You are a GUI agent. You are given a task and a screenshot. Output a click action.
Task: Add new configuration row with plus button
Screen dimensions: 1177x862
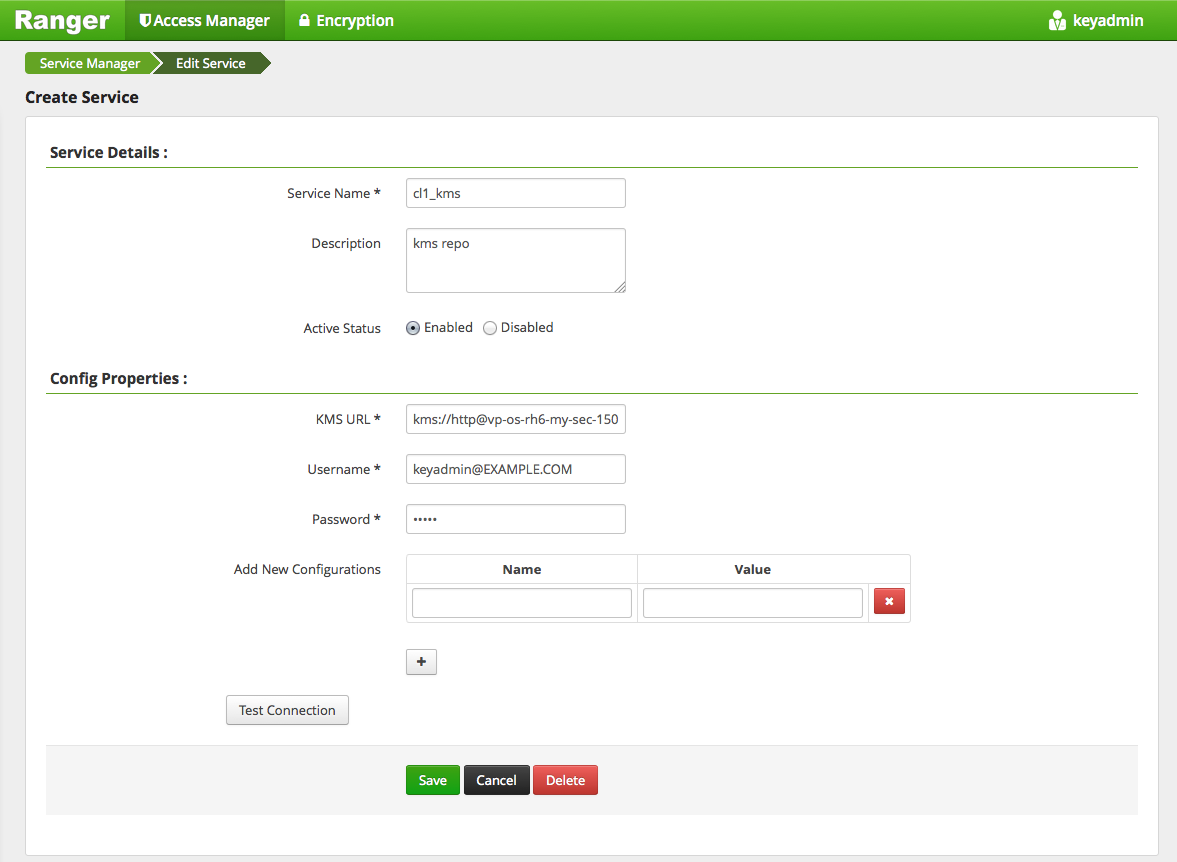tap(421, 662)
